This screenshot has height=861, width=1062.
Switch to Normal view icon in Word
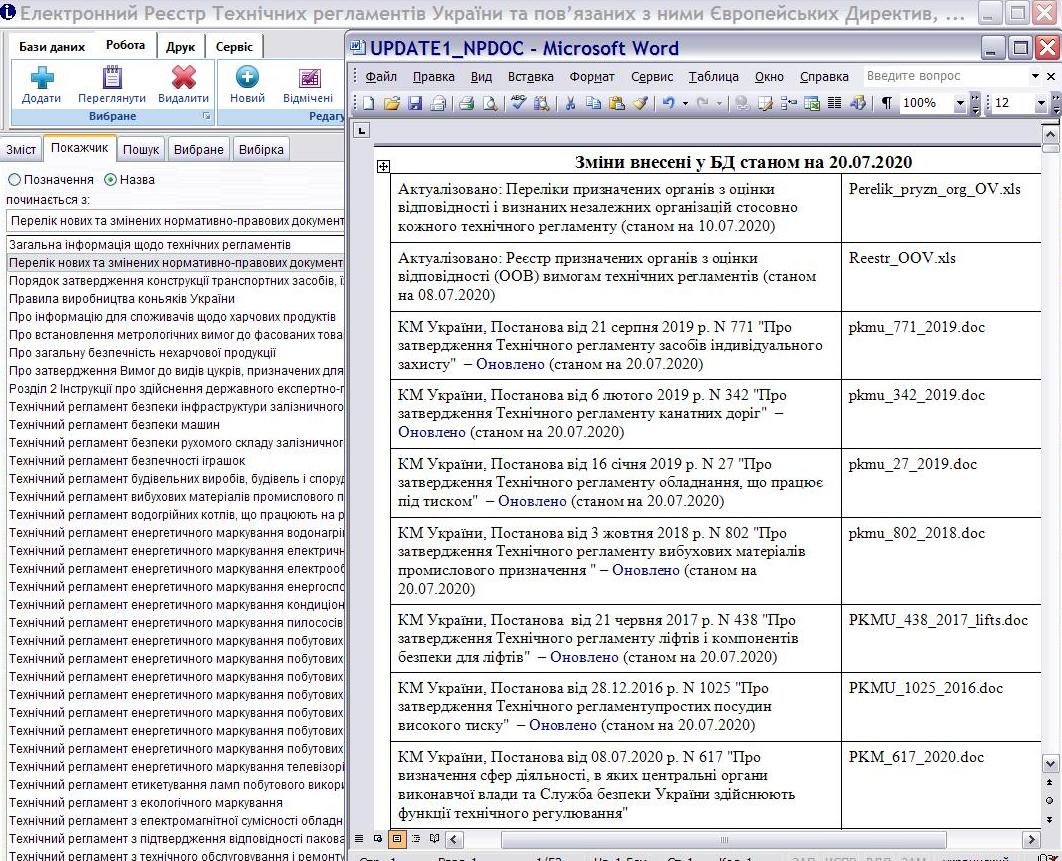pyautogui.click(x=360, y=839)
